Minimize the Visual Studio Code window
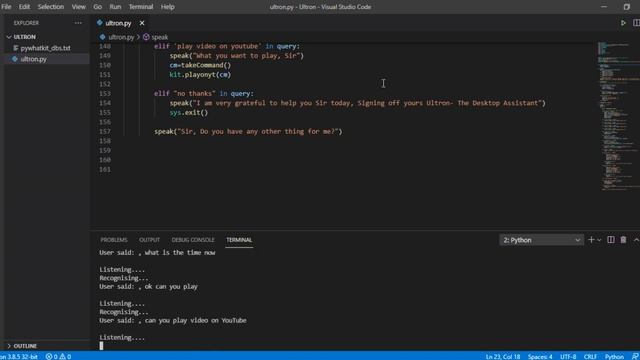Image resolution: width=640 pixels, height=360 pixels. click(604, 7)
